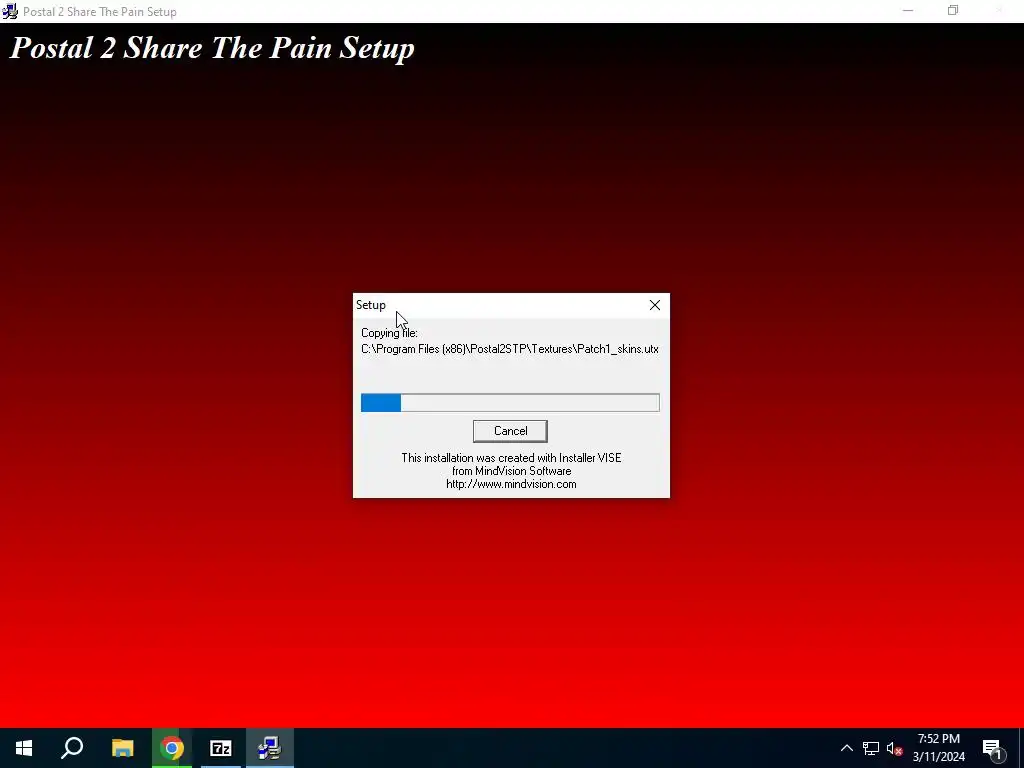Click the Setup dialog title
Viewport: 1024px width, 768px height.
[x=371, y=305]
